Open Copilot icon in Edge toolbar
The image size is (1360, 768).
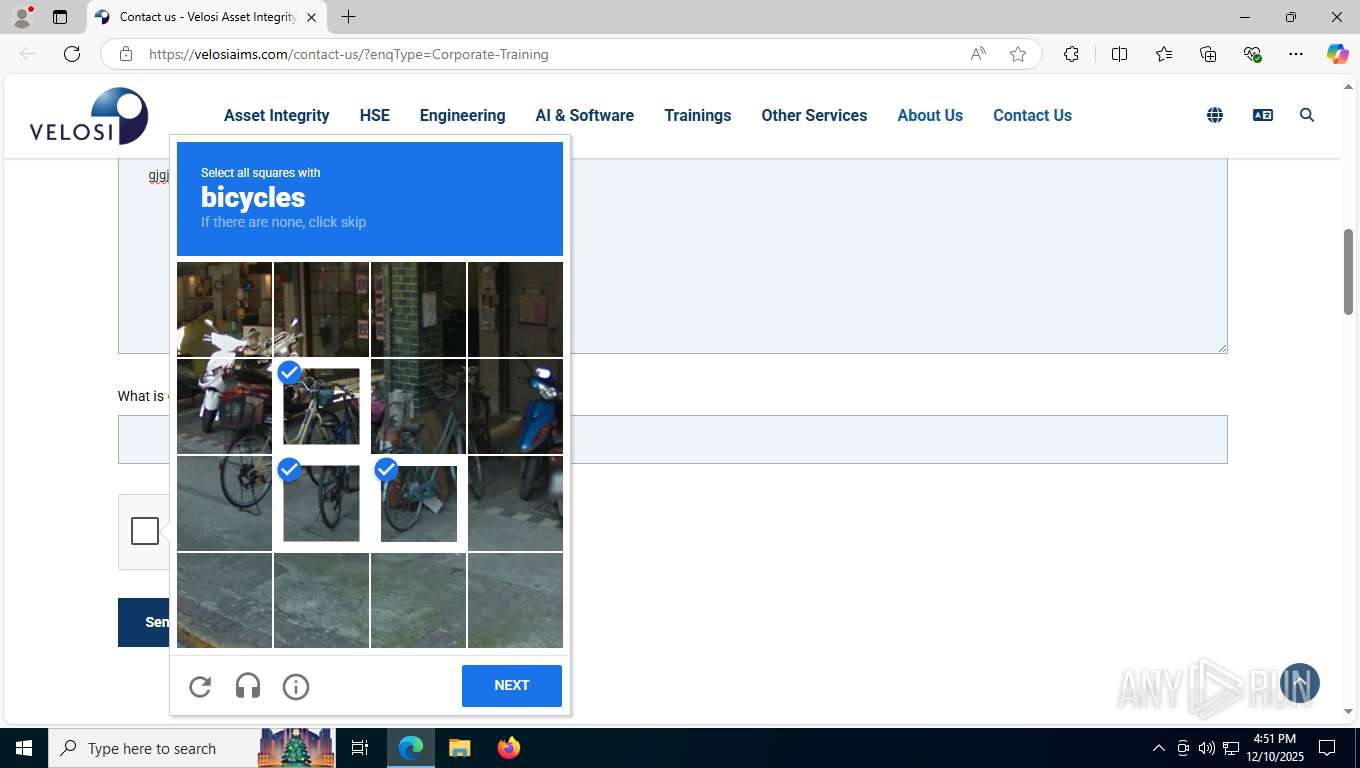click(x=1338, y=54)
